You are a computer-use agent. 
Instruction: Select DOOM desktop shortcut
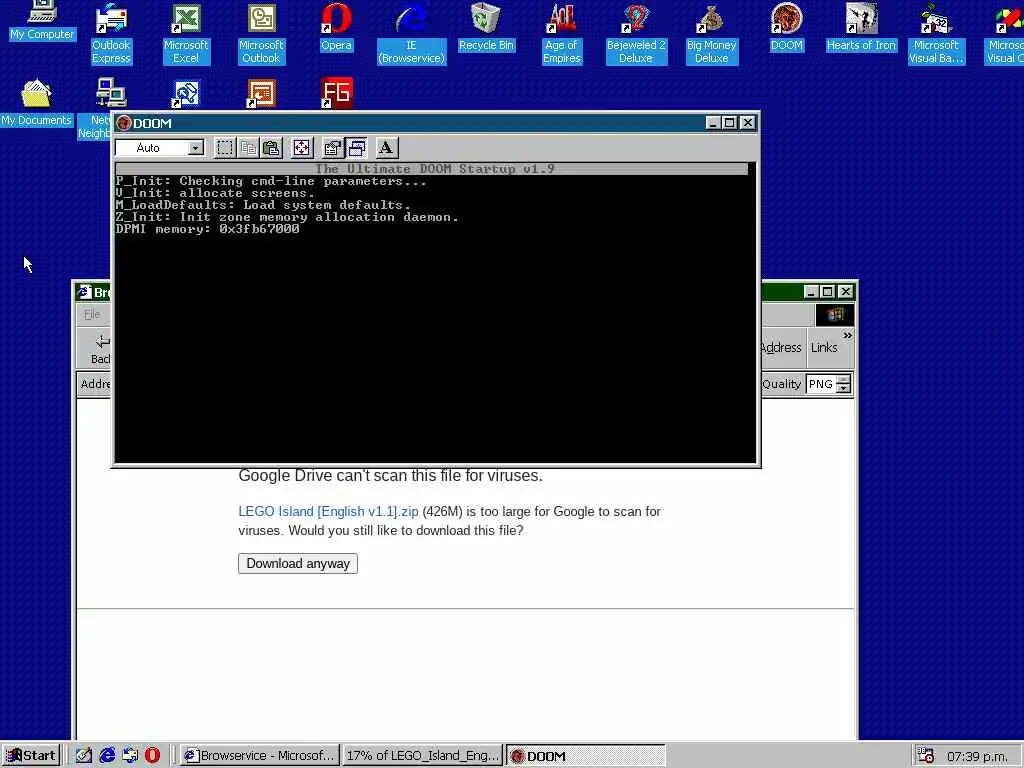[786, 27]
